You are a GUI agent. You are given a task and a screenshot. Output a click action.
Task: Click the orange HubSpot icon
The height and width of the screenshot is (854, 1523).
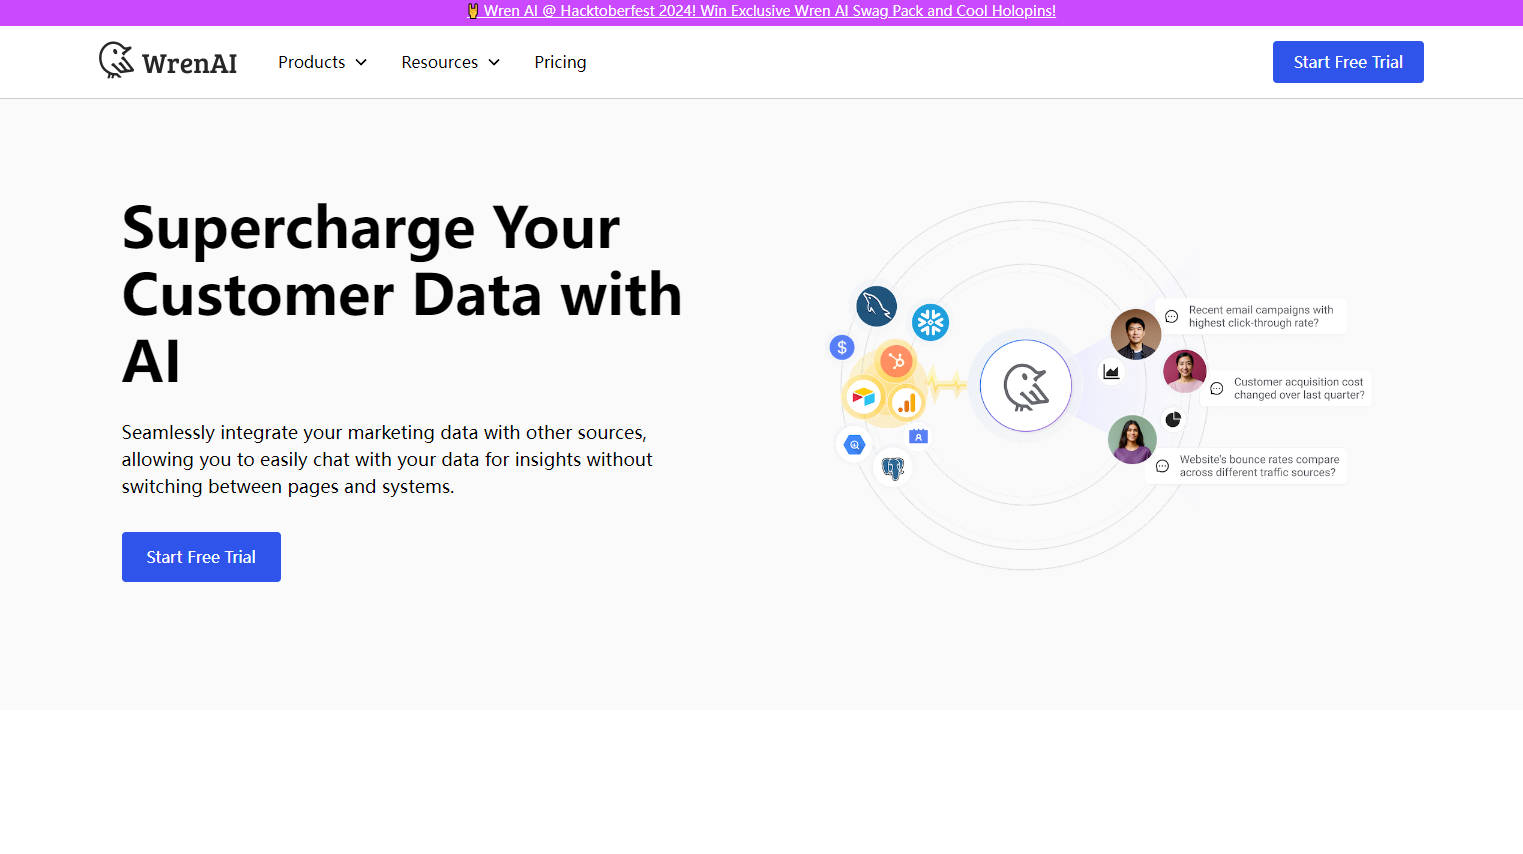(x=896, y=361)
